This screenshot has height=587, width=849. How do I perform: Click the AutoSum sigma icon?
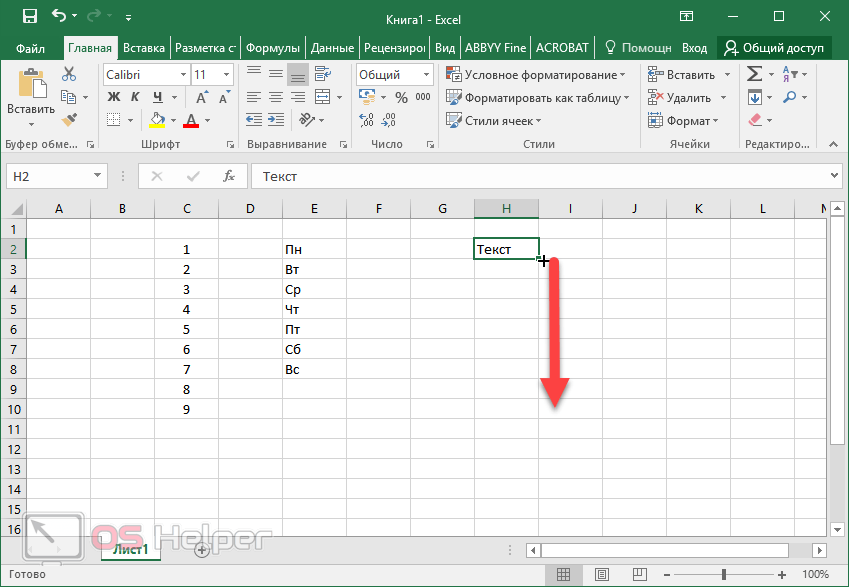pyautogui.click(x=755, y=74)
